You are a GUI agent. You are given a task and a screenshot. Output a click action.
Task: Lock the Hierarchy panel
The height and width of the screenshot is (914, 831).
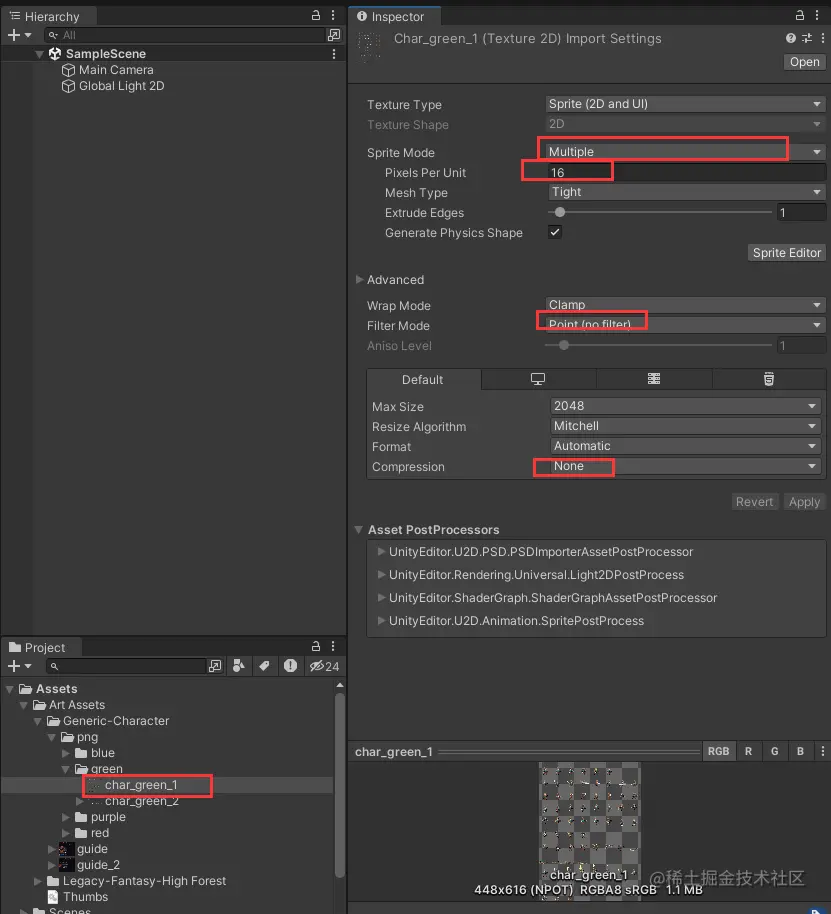pos(316,16)
